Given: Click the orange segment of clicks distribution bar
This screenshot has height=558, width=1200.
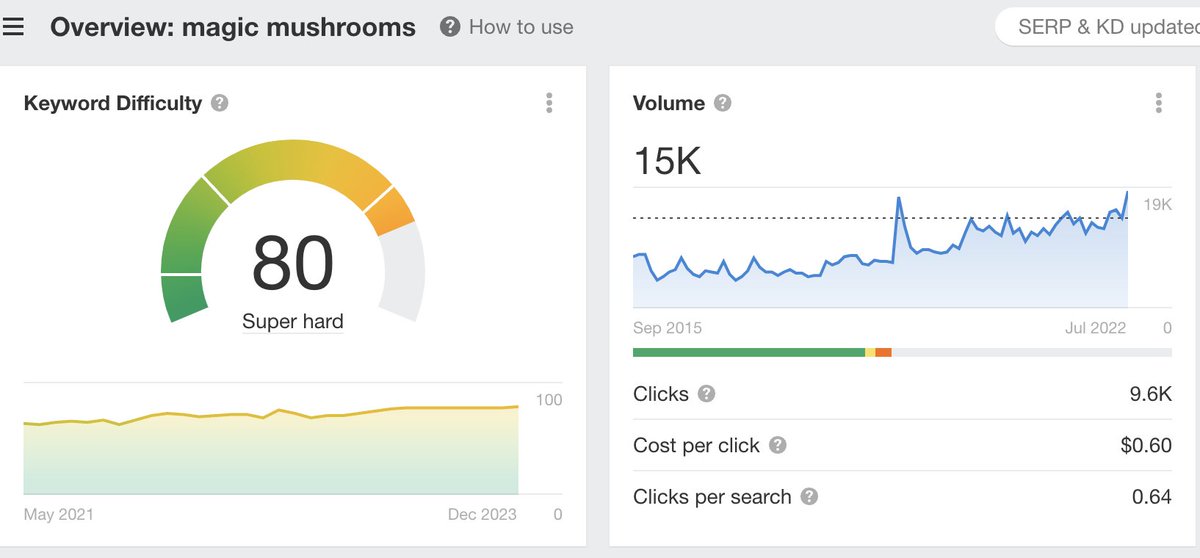Looking at the screenshot, I should pos(883,352).
